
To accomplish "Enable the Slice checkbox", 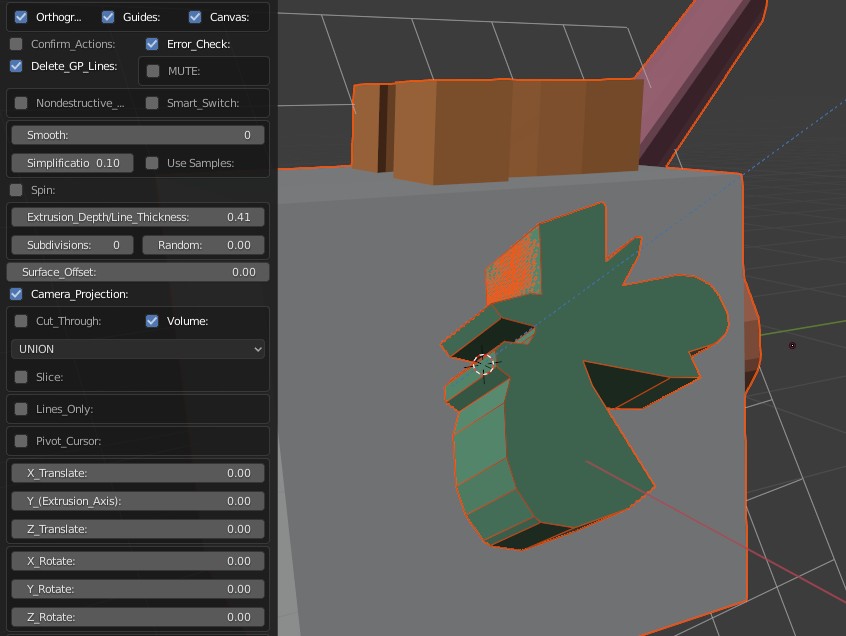I will (x=21, y=377).
